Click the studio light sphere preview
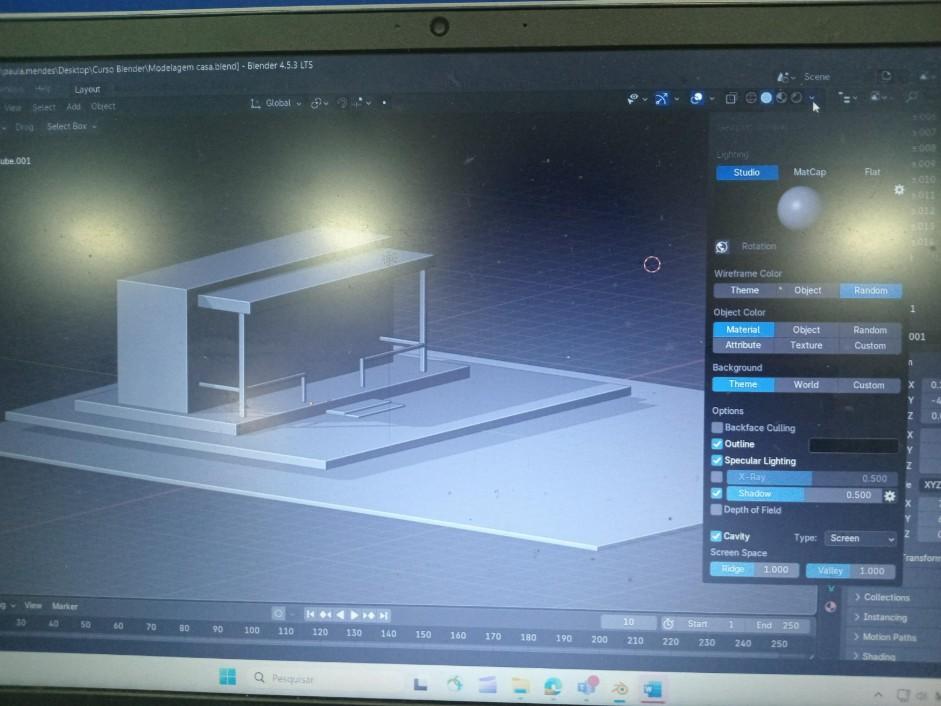Image resolution: width=941 pixels, height=706 pixels. (x=799, y=208)
